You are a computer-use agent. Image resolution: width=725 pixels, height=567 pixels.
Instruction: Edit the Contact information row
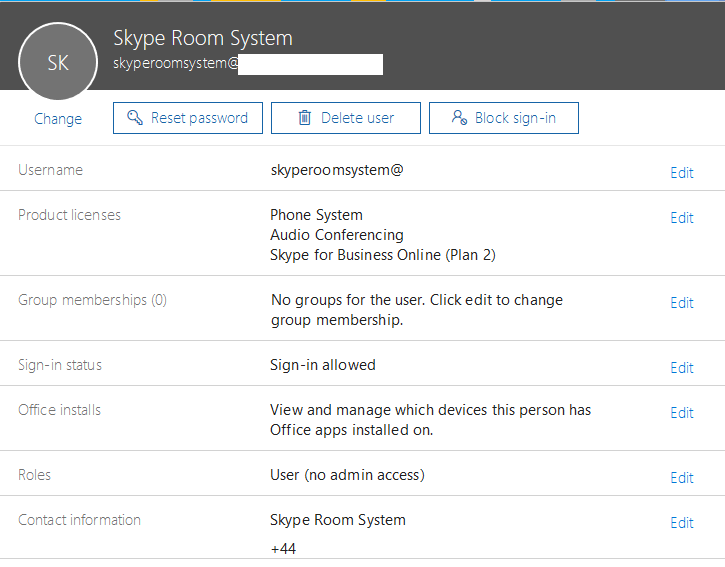(x=682, y=523)
